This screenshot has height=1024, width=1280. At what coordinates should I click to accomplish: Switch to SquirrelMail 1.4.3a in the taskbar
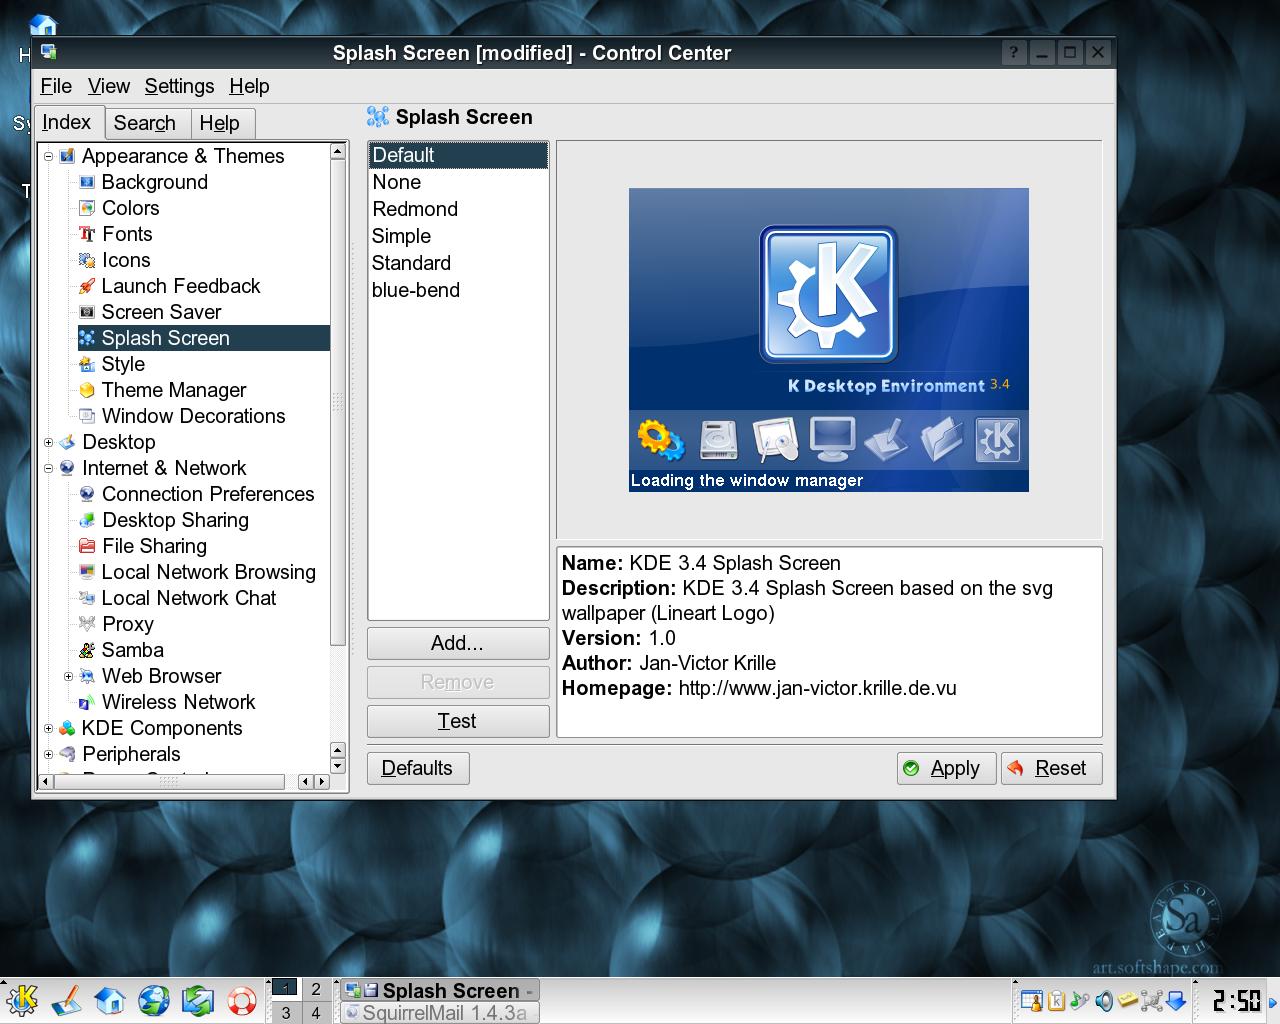point(439,1012)
